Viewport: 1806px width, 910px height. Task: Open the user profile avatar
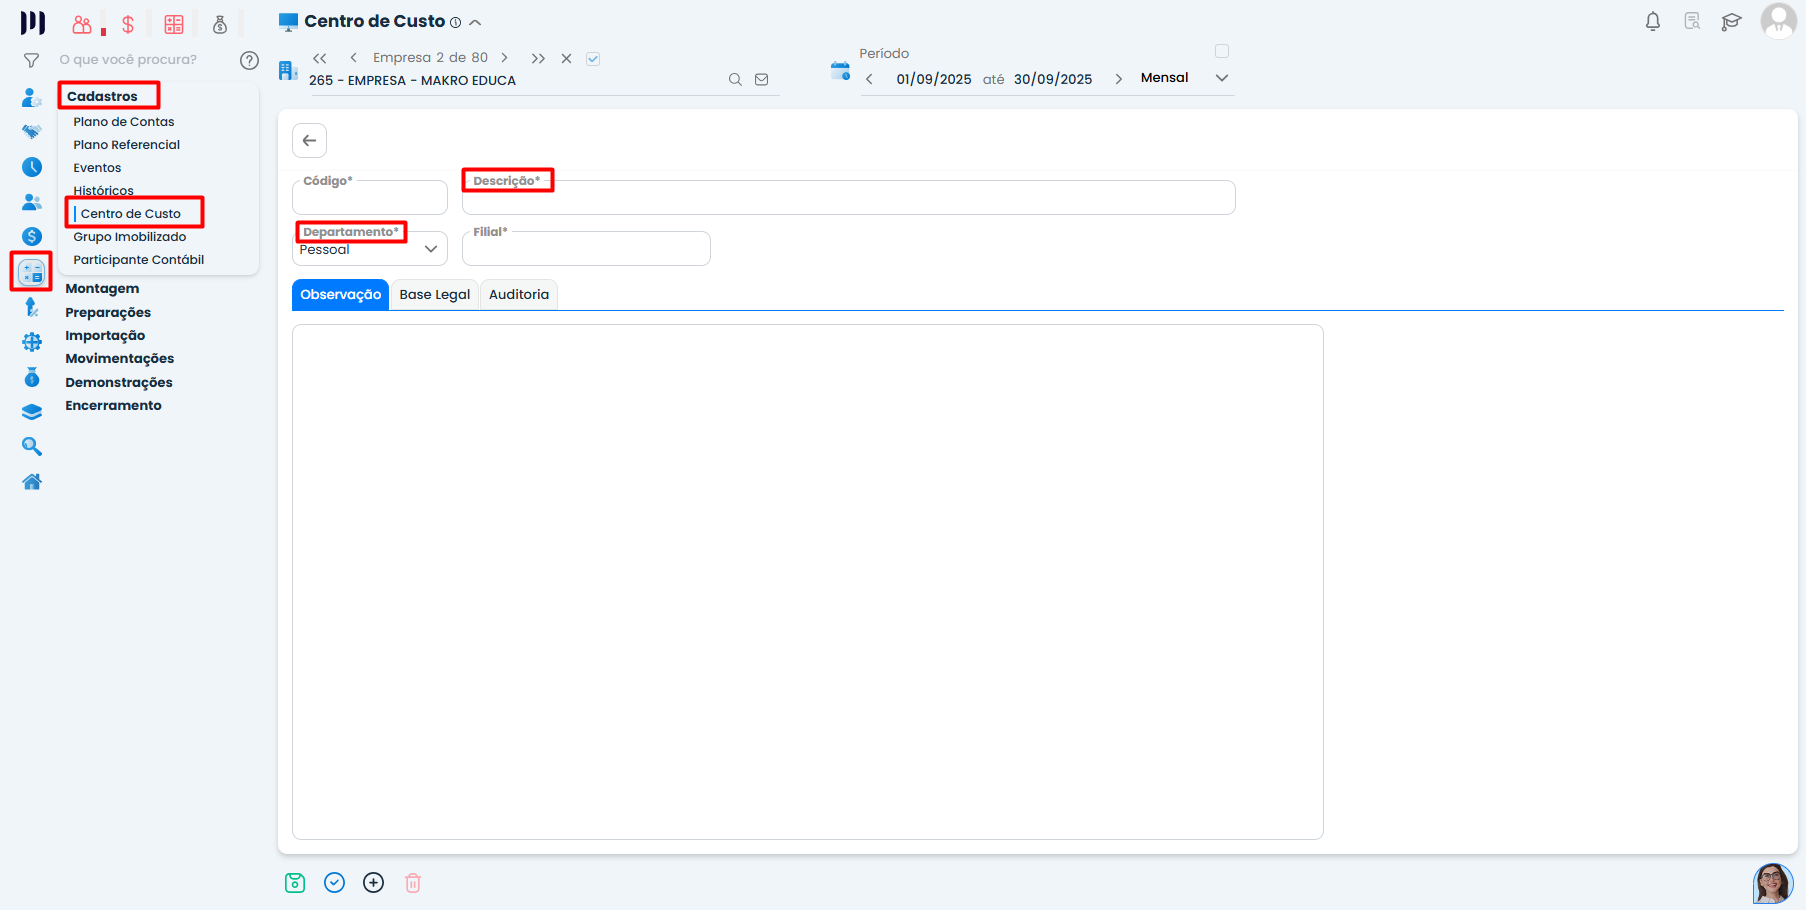1778,21
